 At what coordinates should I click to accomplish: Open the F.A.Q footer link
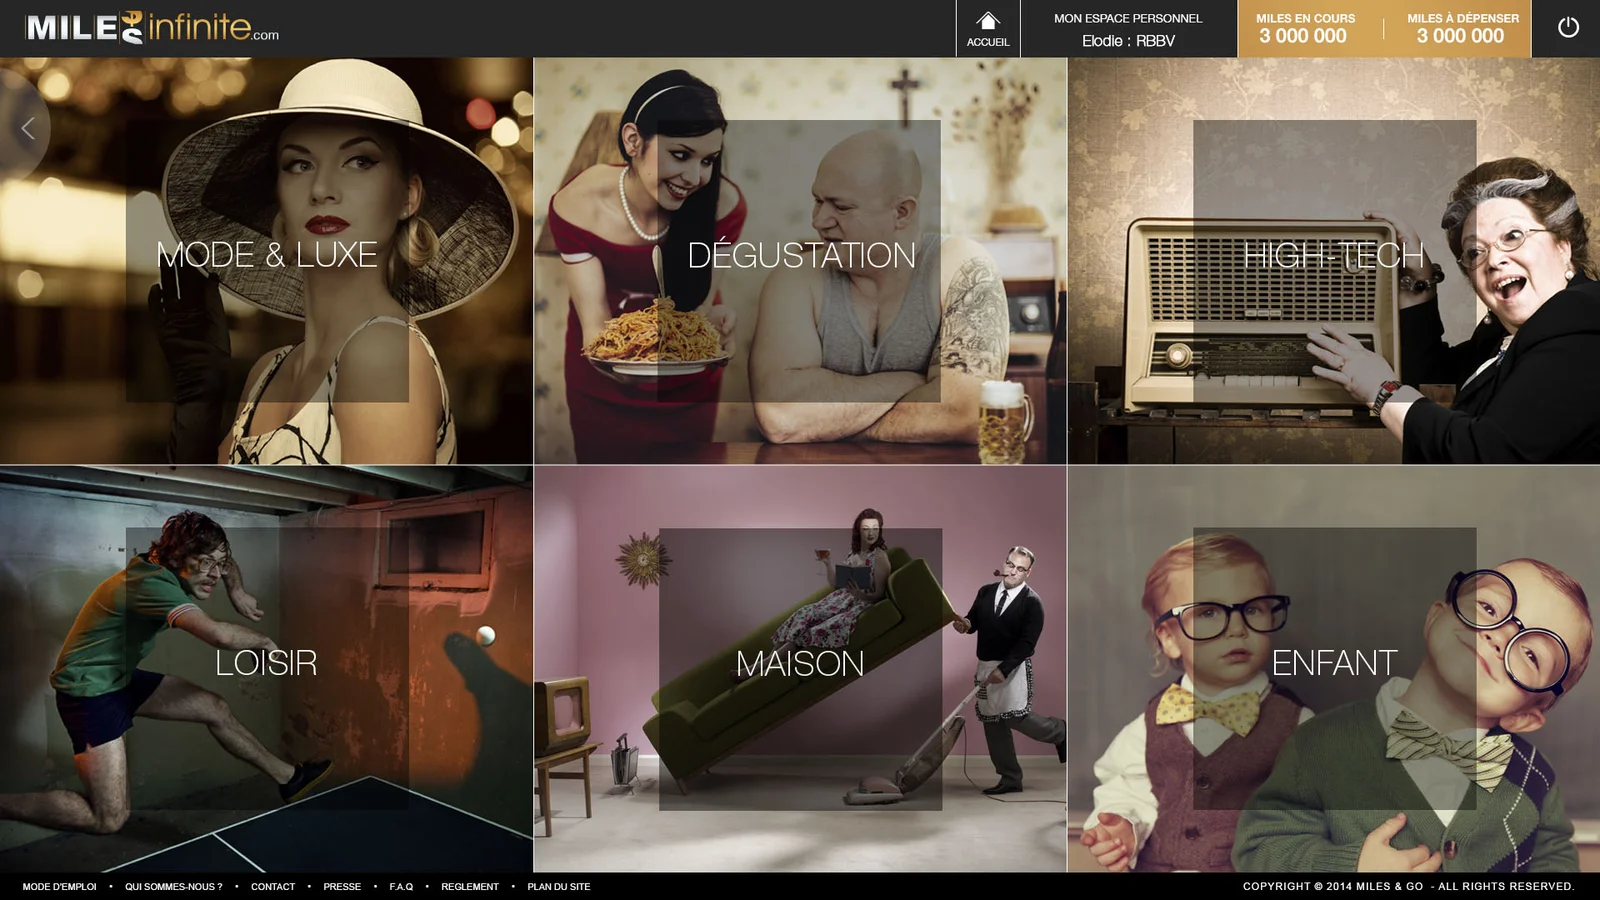401,887
